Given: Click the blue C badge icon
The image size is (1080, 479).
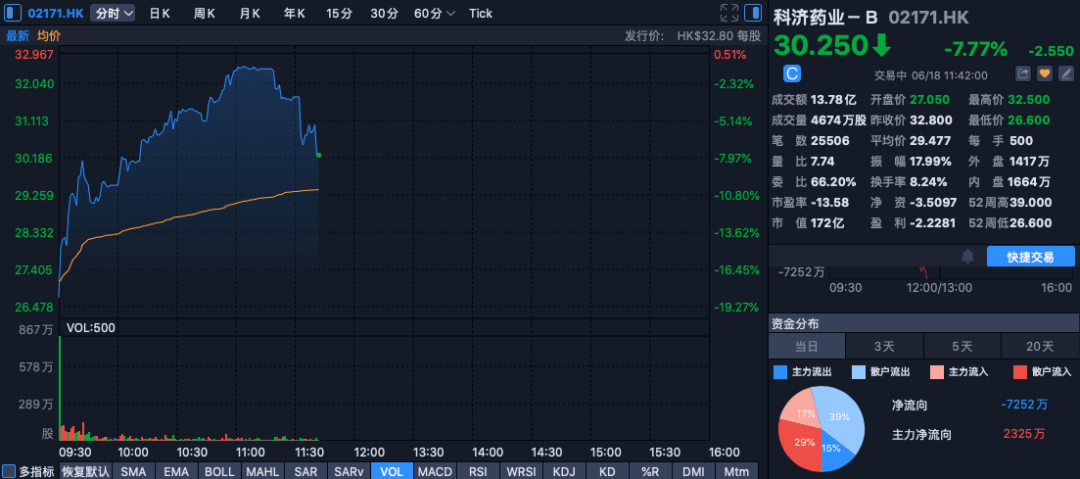Looking at the screenshot, I should 792,74.
